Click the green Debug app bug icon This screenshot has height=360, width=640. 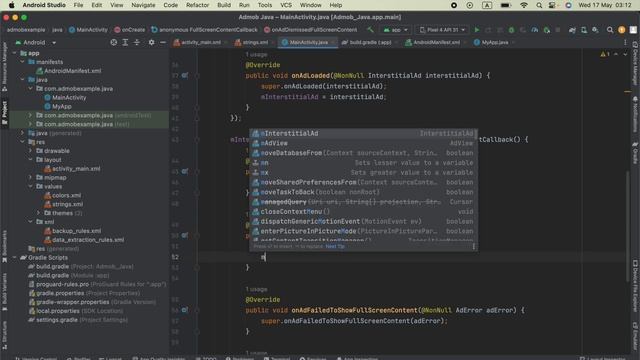511,30
